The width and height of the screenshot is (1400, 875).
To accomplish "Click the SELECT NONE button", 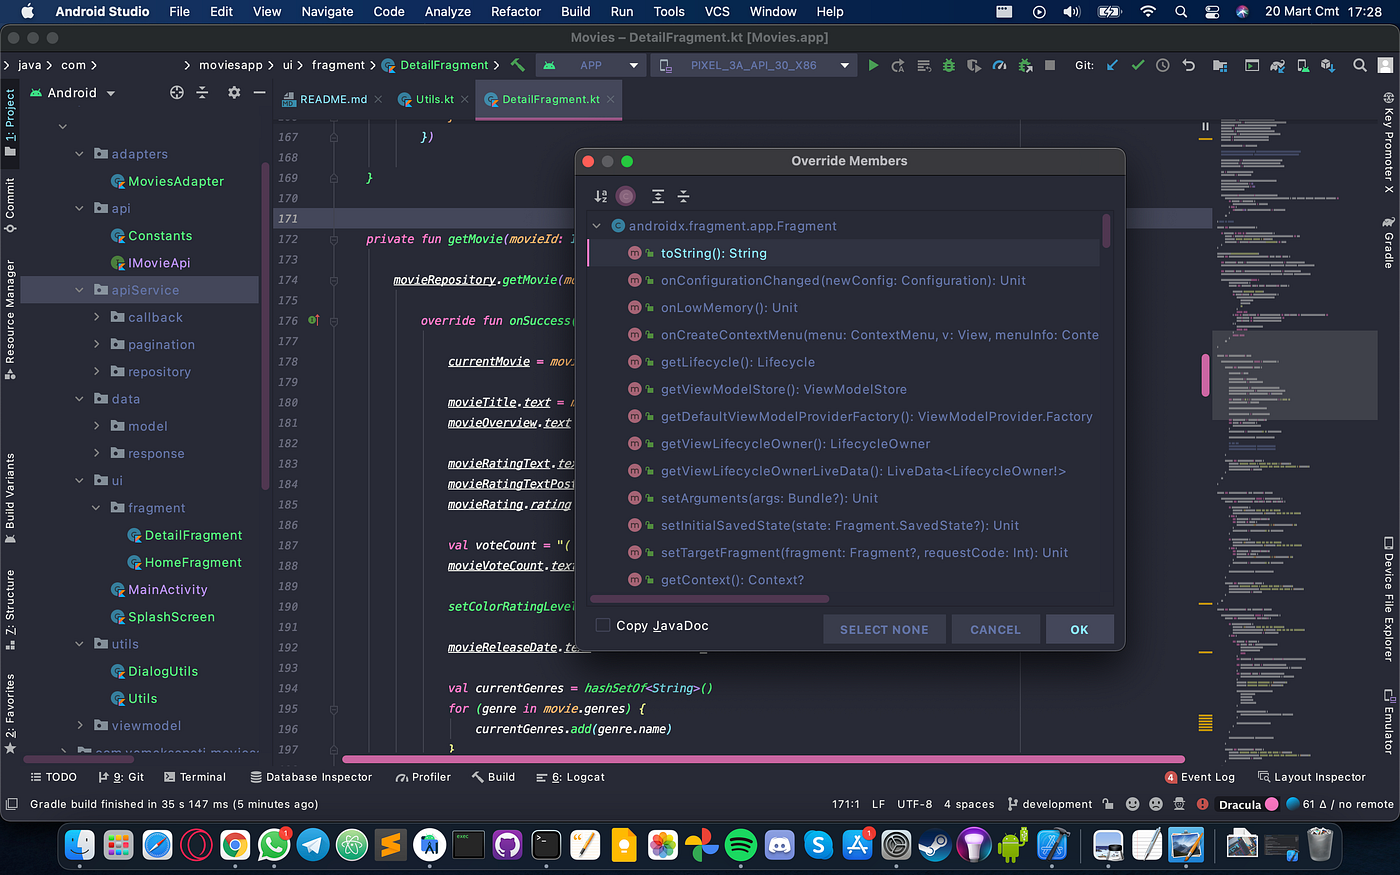I will (x=884, y=629).
